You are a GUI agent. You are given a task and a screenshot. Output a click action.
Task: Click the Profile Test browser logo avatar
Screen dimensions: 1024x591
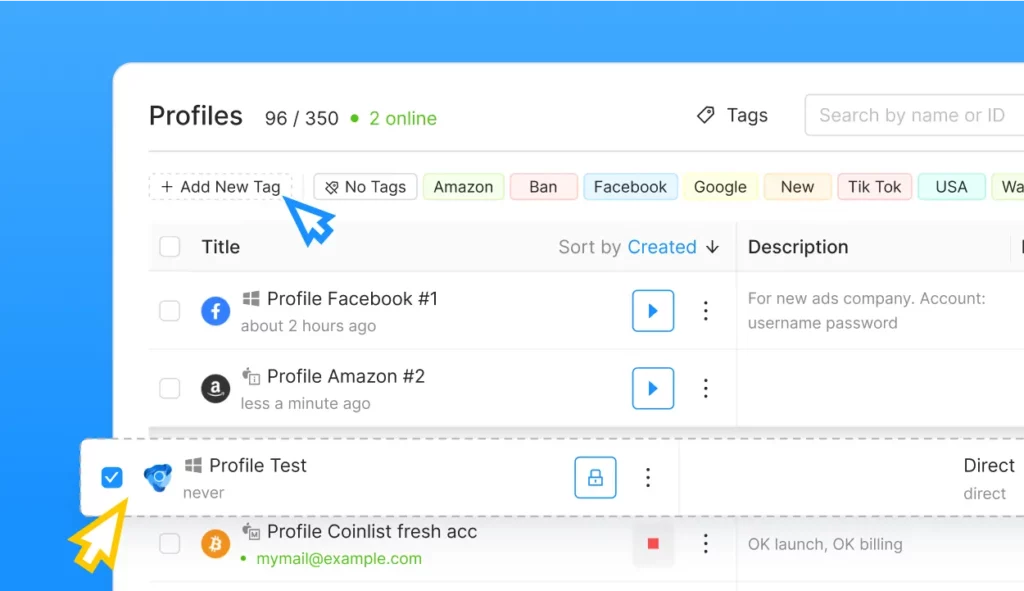(156, 477)
